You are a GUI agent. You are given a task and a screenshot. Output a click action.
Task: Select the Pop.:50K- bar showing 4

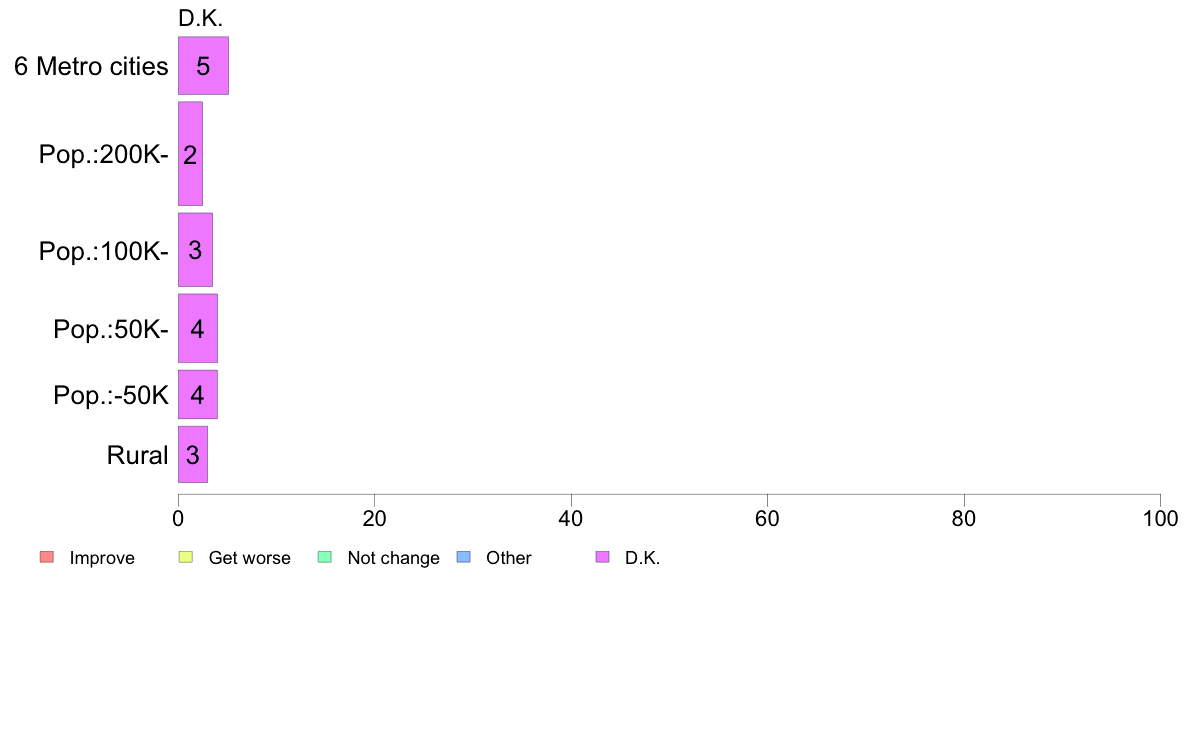198,328
